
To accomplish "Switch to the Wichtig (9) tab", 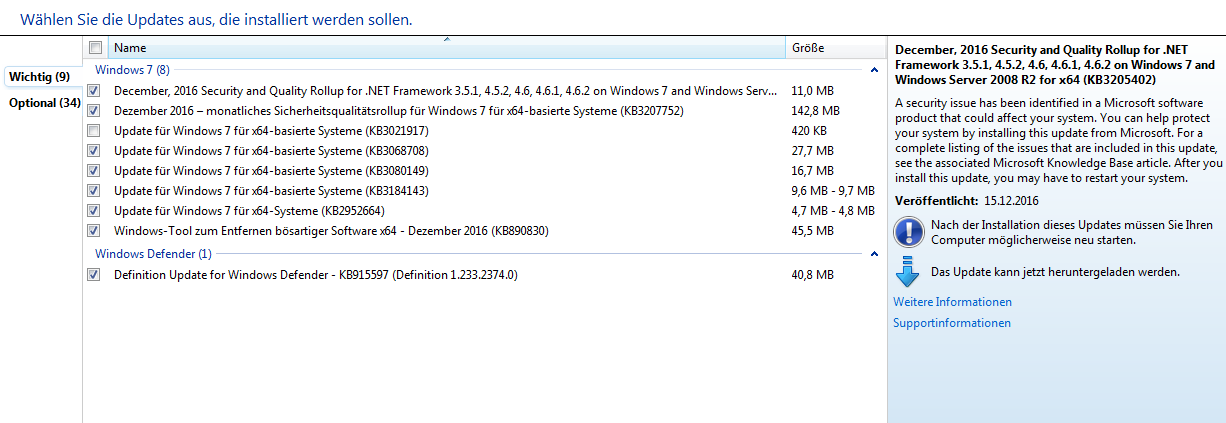I will coord(40,77).
